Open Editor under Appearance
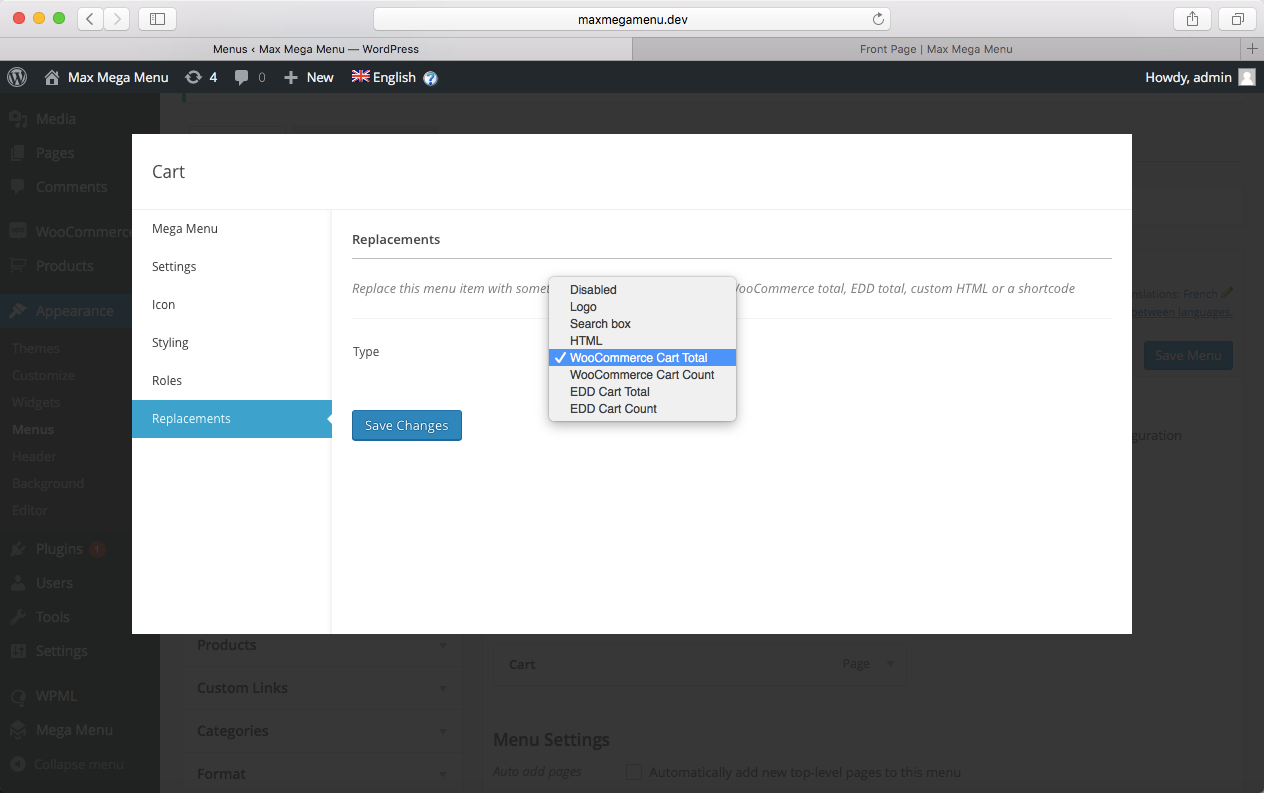The image size is (1264, 793). (30, 510)
